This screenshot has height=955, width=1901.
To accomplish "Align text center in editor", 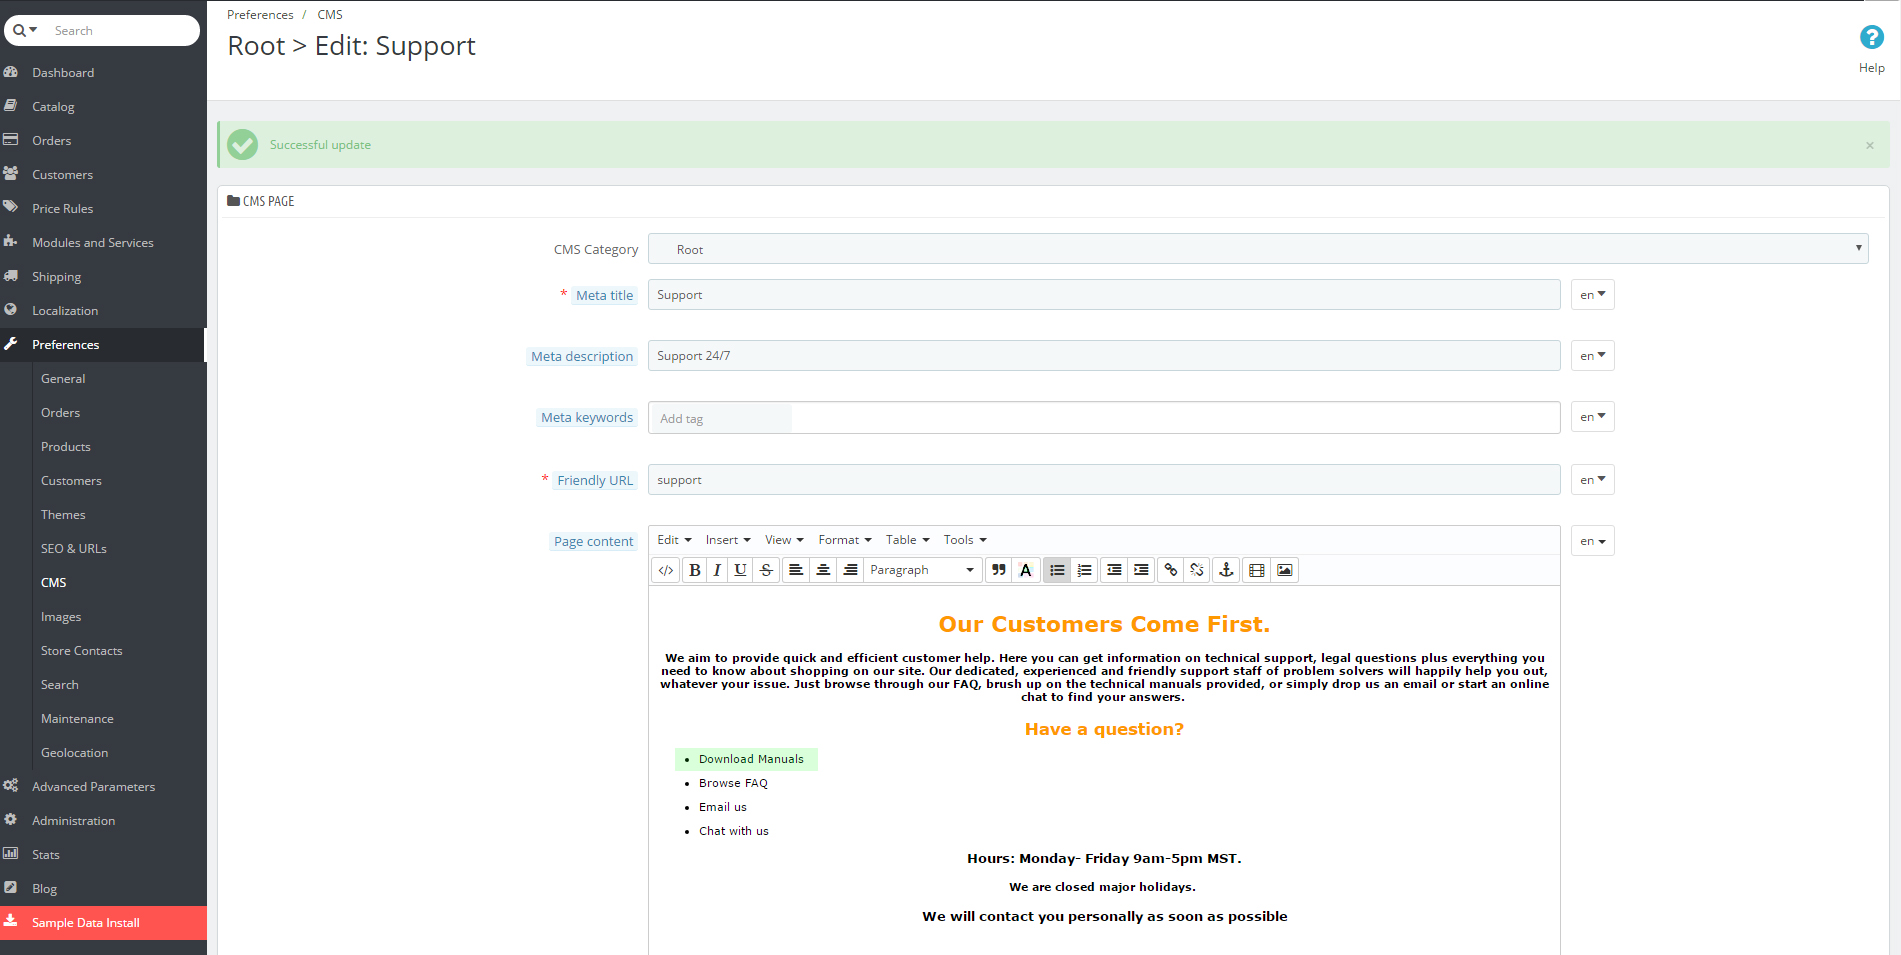I will (x=823, y=570).
